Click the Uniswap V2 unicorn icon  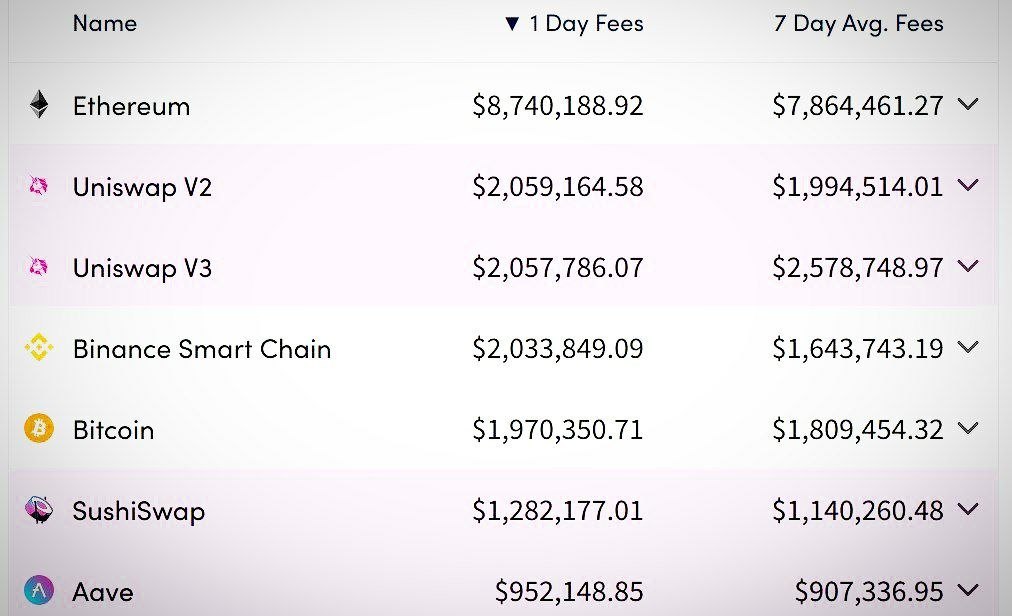pyautogui.click(x=39, y=186)
